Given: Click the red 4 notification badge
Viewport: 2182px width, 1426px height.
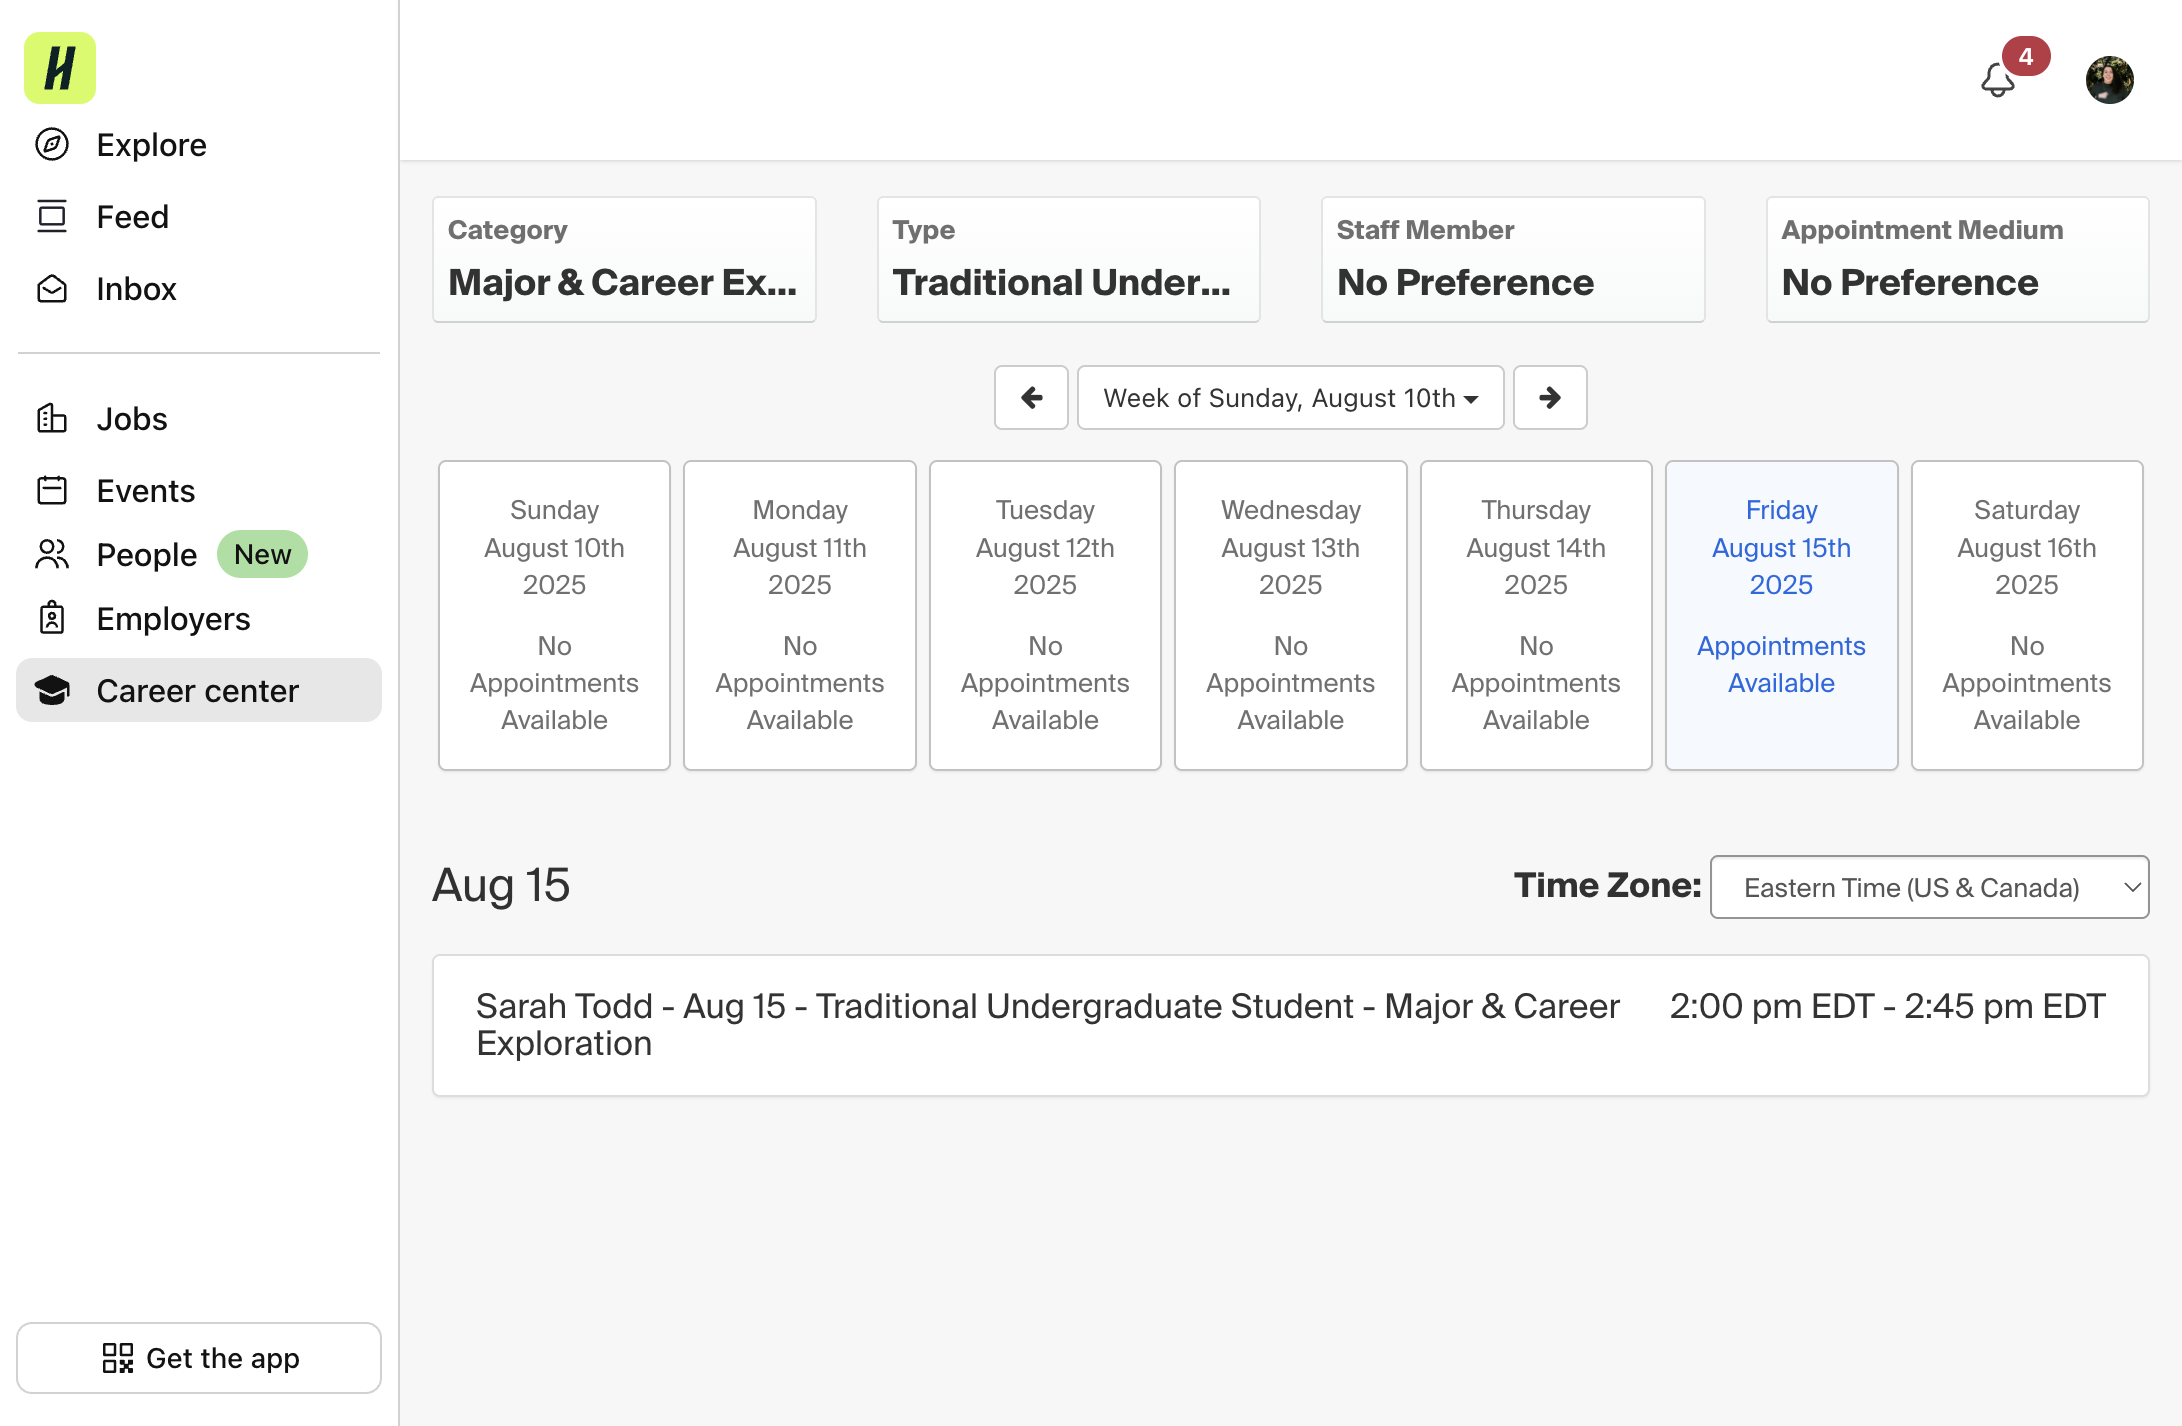Looking at the screenshot, I should click(2026, 56).
